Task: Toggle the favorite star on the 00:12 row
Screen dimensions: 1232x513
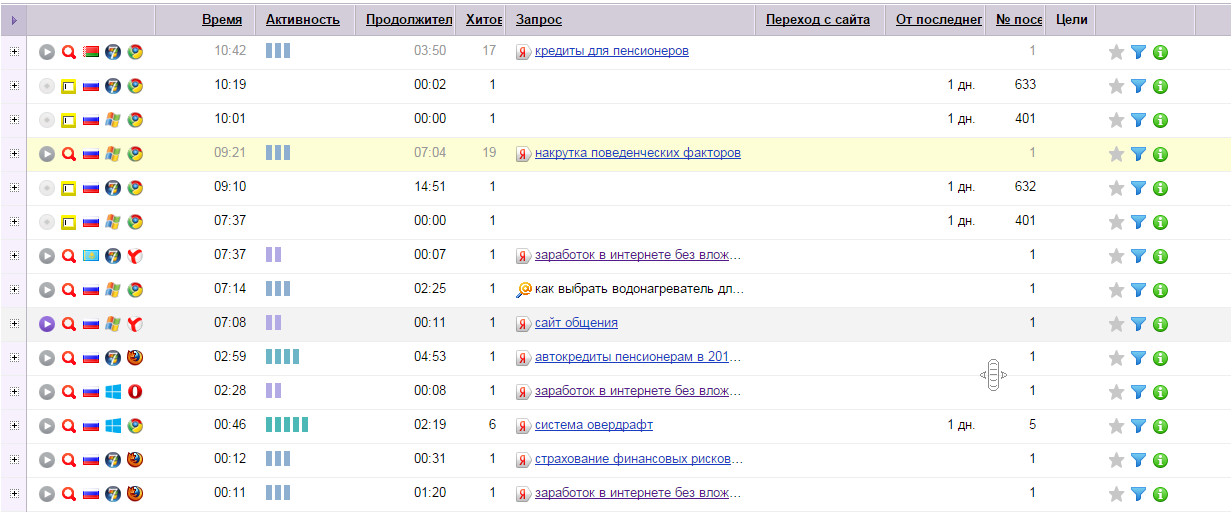Action: pos(1117,460)
